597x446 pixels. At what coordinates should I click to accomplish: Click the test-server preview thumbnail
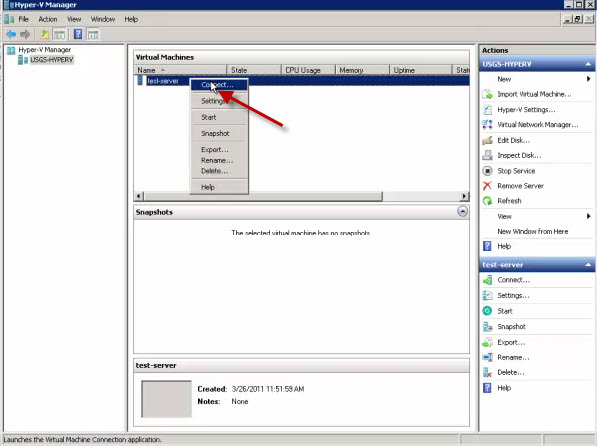(166, 399)
